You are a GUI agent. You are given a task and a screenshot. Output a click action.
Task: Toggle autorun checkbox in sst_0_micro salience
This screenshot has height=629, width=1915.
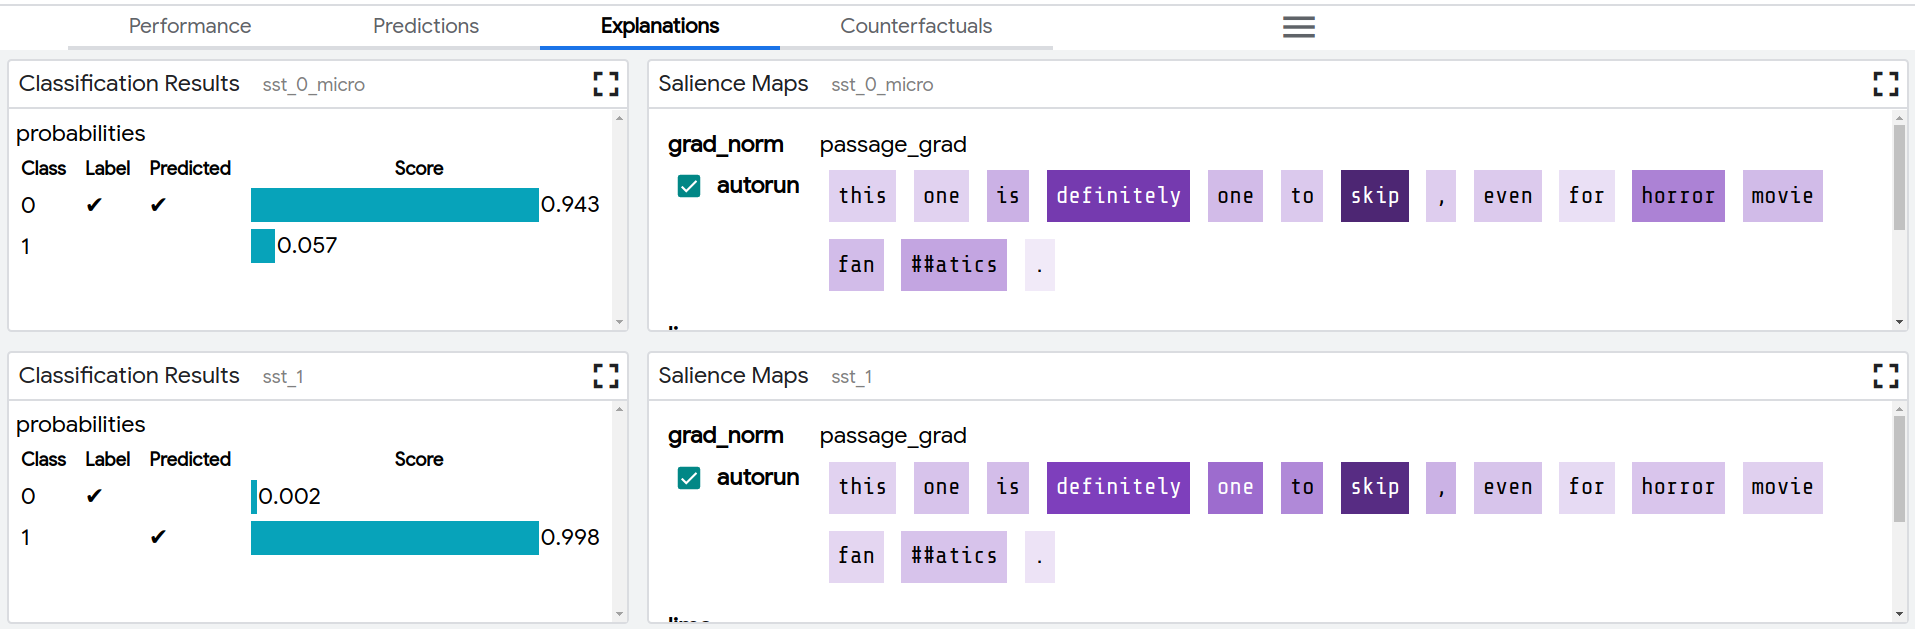[x=689, y=186]
